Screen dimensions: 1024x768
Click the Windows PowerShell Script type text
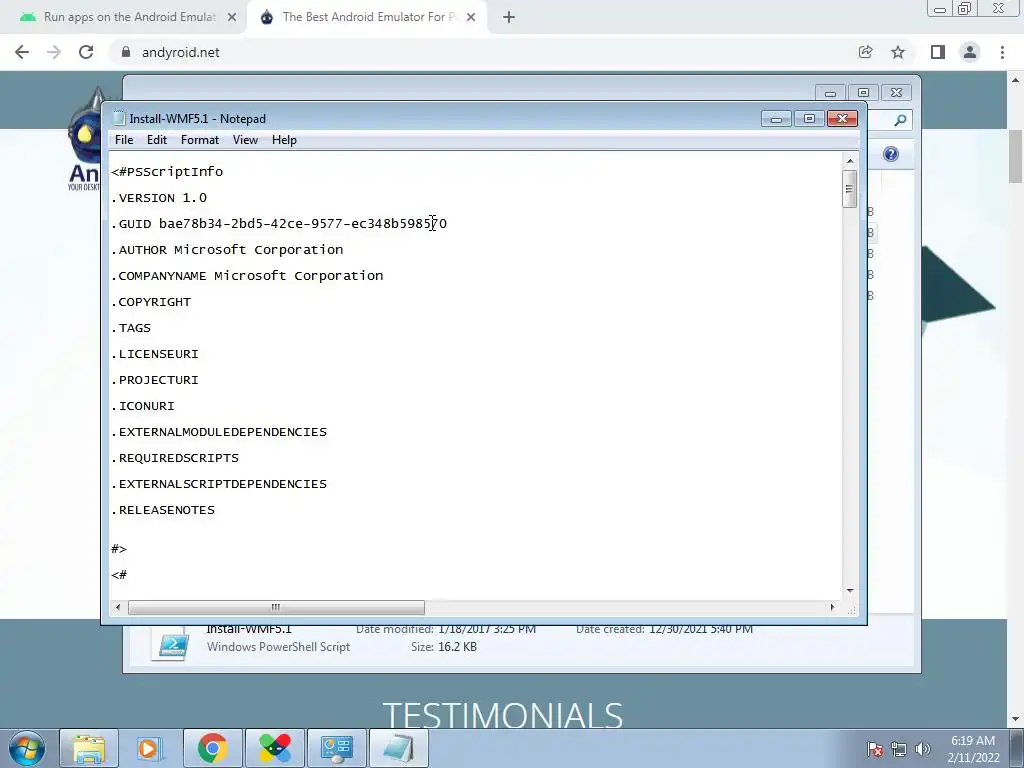point(278,647)
